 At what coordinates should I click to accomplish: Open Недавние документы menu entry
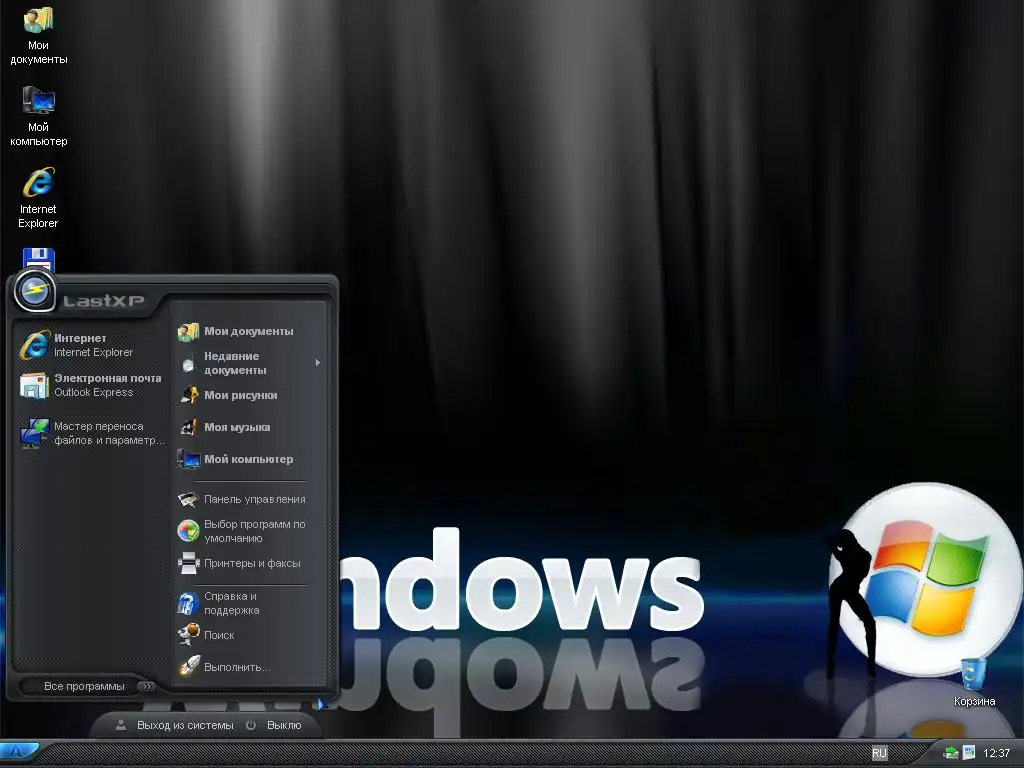[249, 363]
